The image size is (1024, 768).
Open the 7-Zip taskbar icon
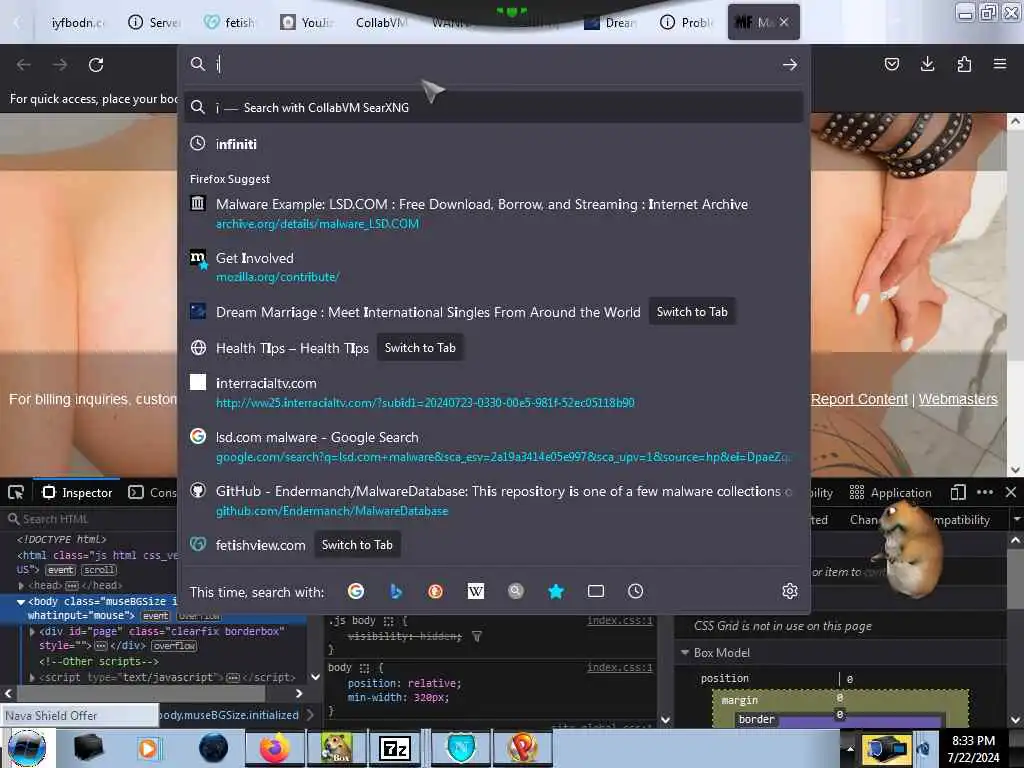[x=394, y=748]
